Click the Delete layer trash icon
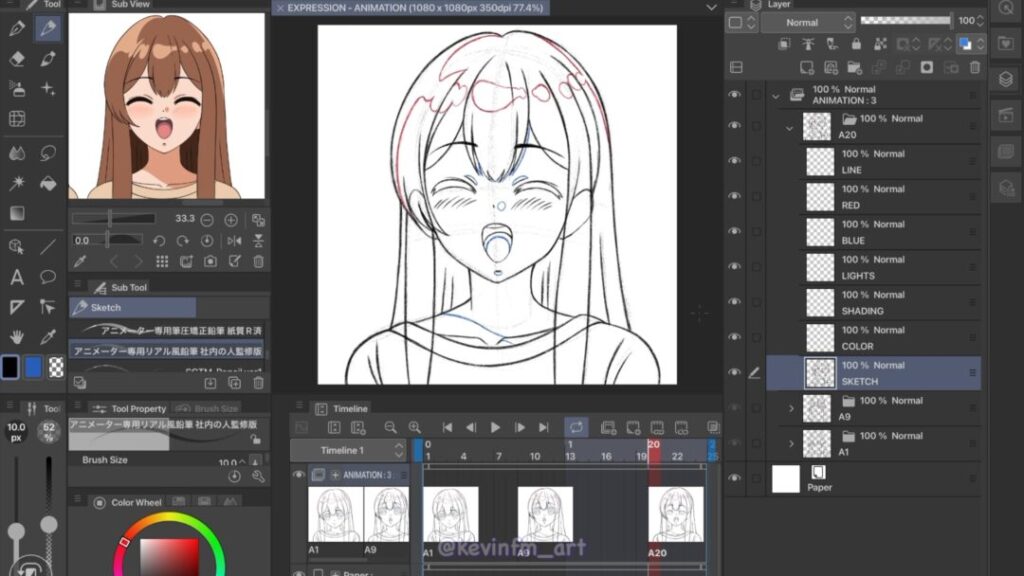This screenshot has width=1024, height=576. tap(976, 67)
